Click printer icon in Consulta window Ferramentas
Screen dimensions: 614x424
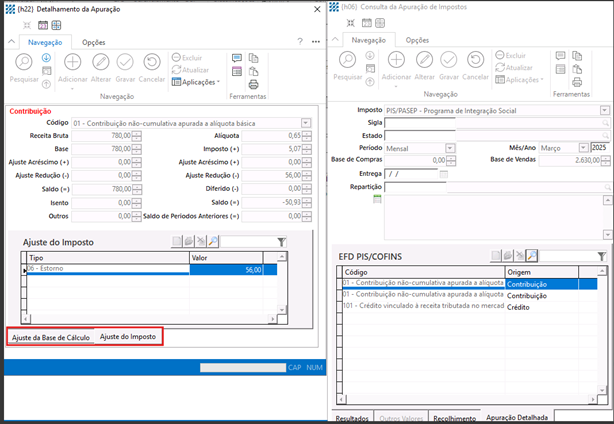coord(577,82)
